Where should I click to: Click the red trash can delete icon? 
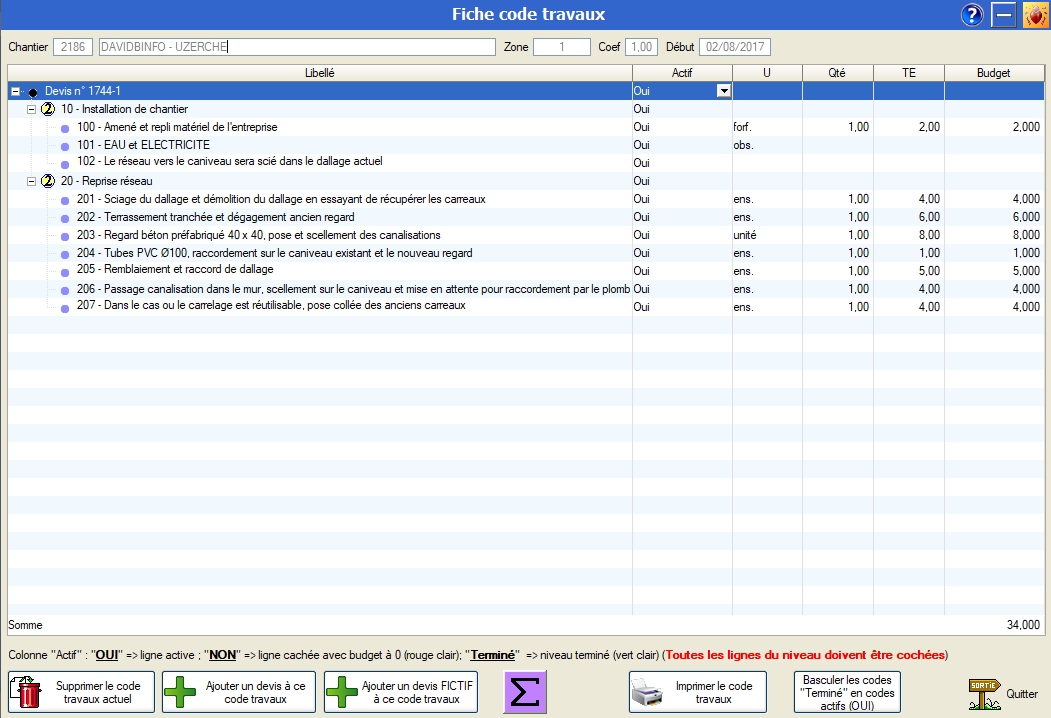click(30, 692)
